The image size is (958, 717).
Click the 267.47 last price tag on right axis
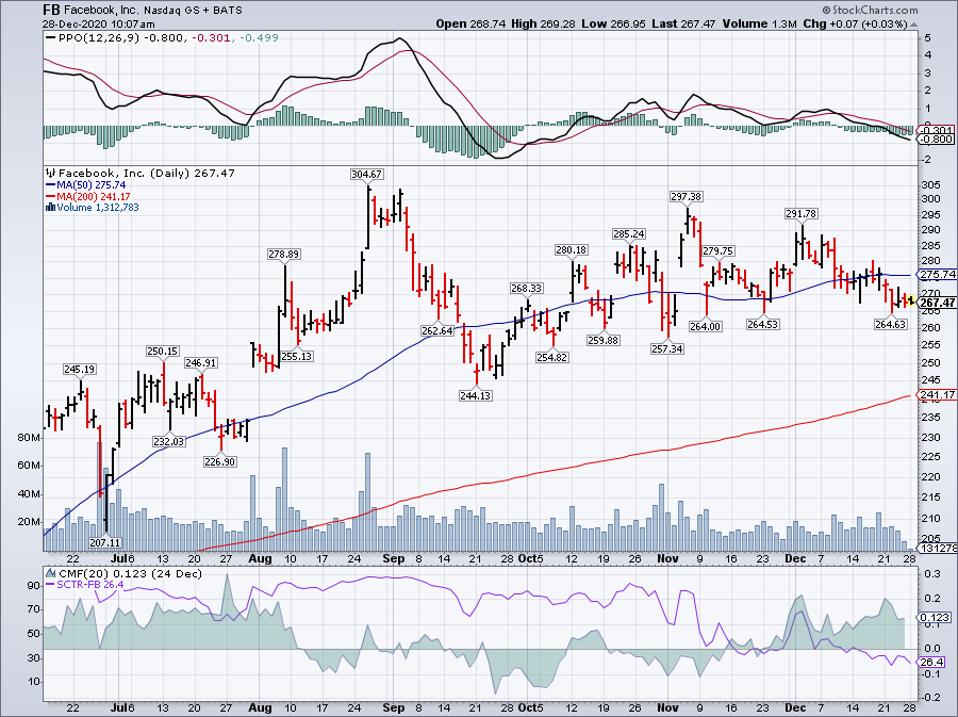coord(937,303)
